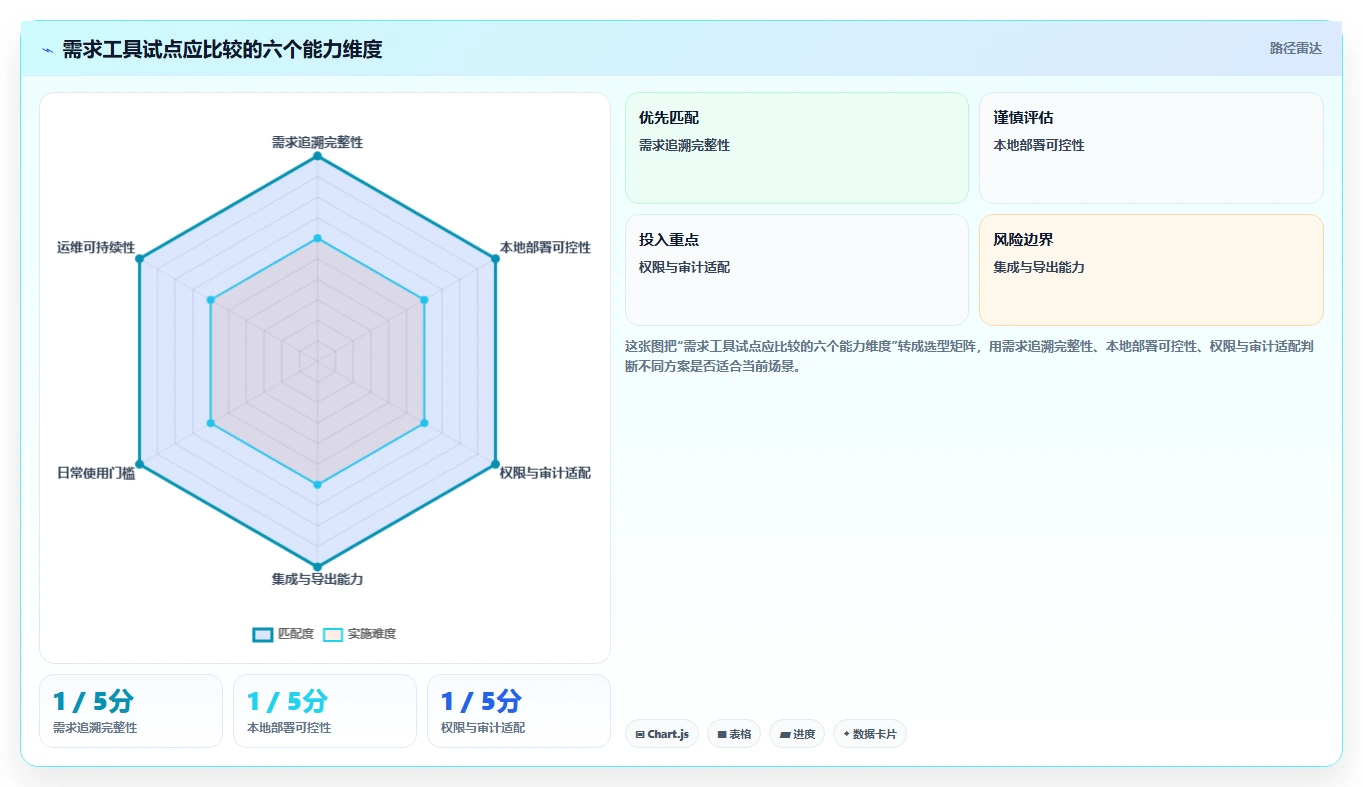
Task: Click the 本地部署可控性 radar axis label
Action: pyautogui.click(x=545, y=247)
